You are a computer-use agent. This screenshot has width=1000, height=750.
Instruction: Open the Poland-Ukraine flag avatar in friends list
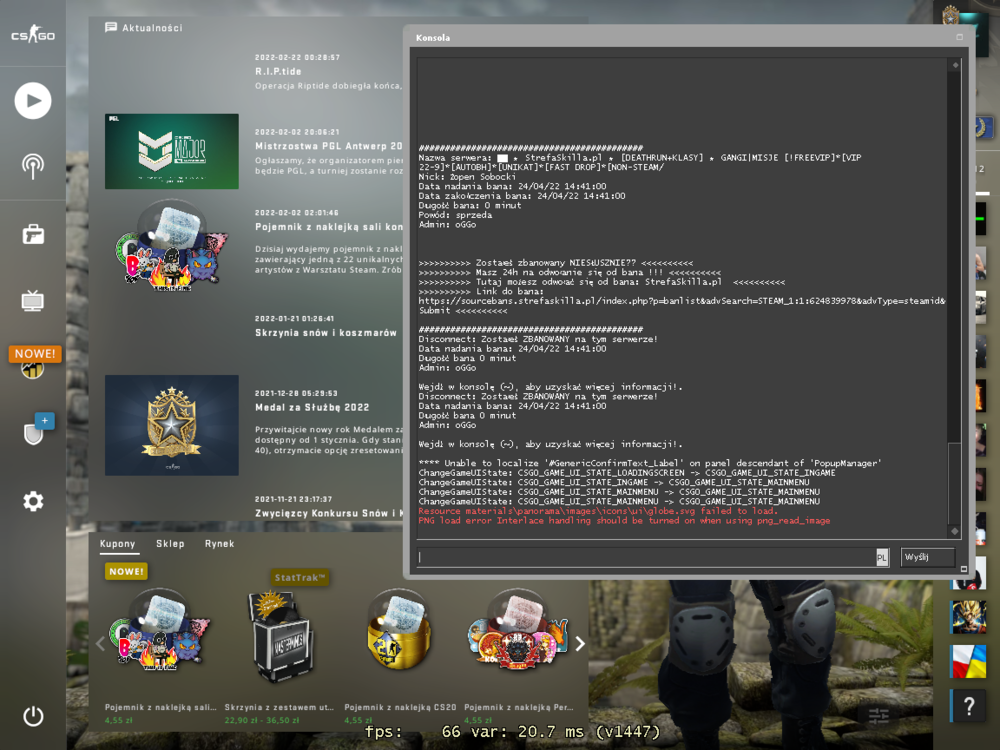point(969,661)
